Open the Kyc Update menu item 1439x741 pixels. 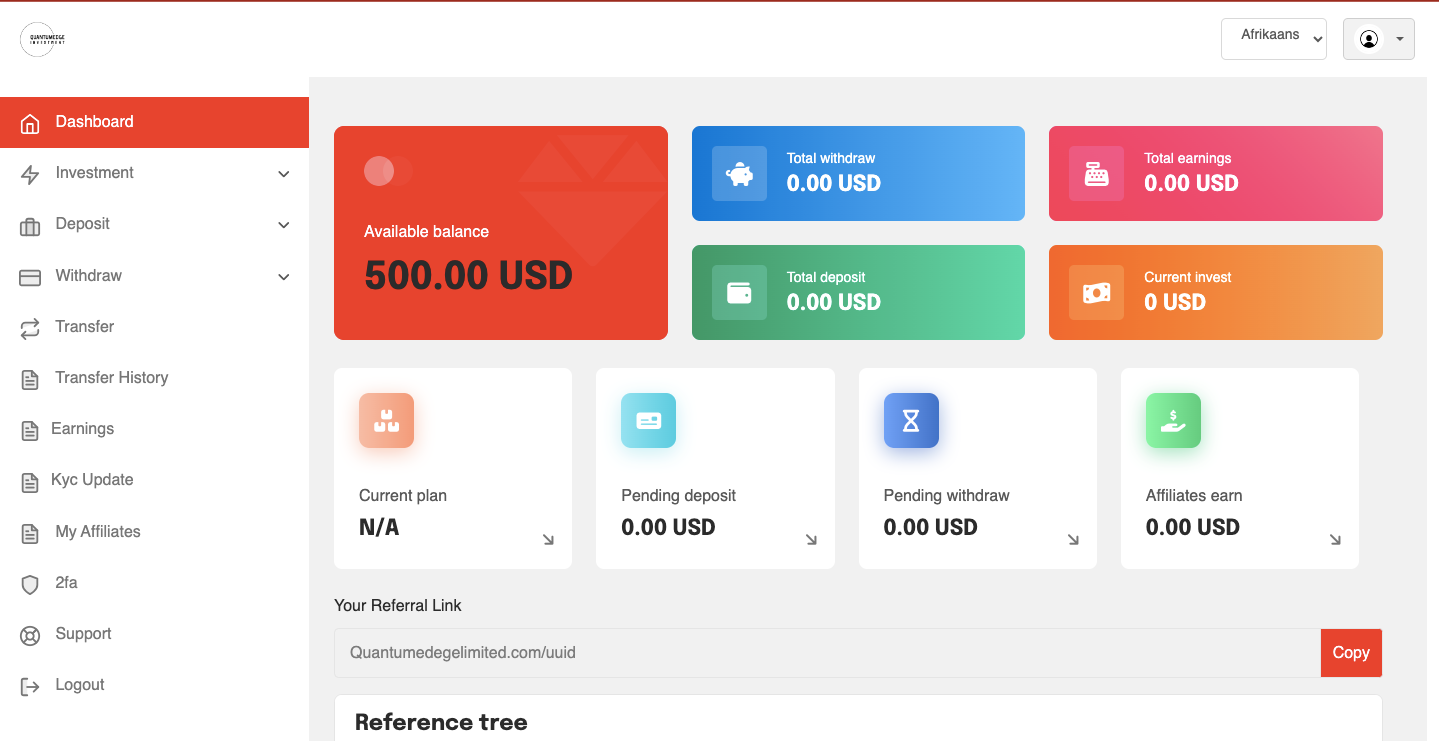92,480
